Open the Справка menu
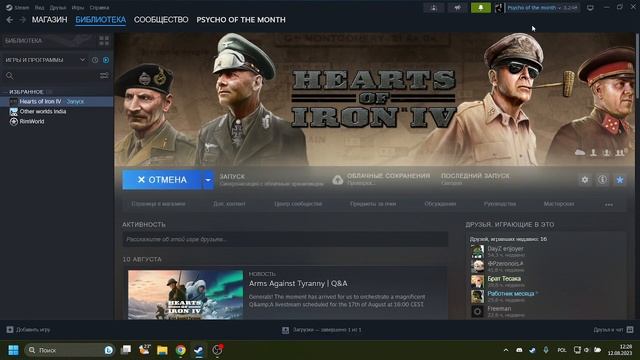Image resolution: width=640 pixels, height=360 pixels. (99, 8)
